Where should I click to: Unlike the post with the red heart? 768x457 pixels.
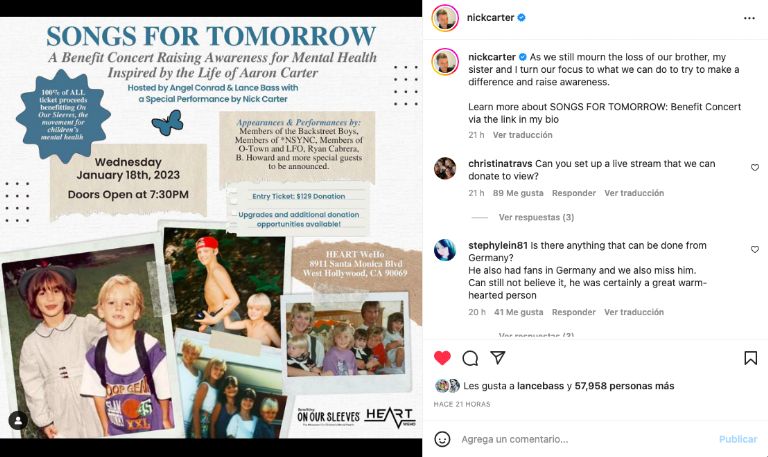coord(442,358)
